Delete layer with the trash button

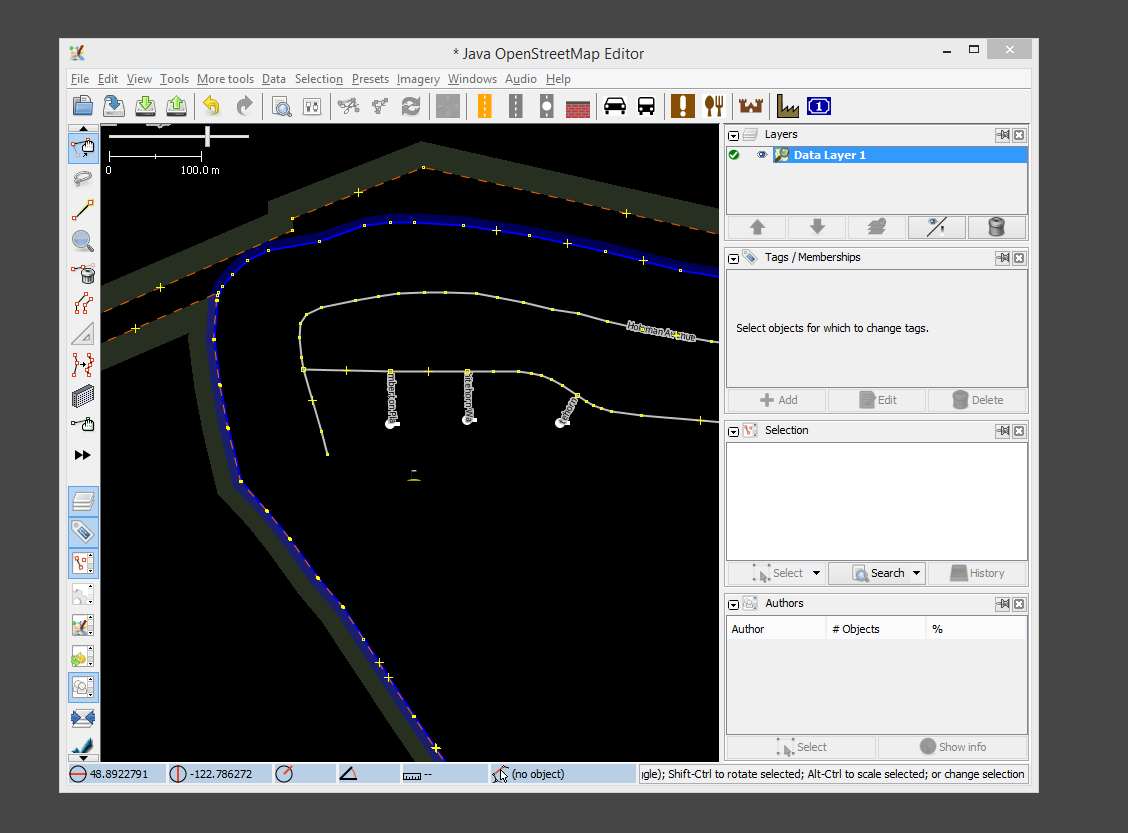click(996, 227)
